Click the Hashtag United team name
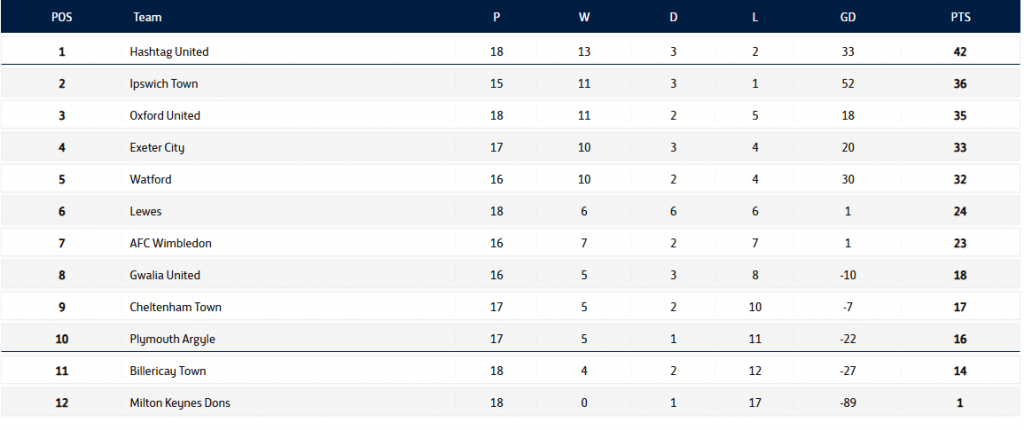 [x=169, y=52]
